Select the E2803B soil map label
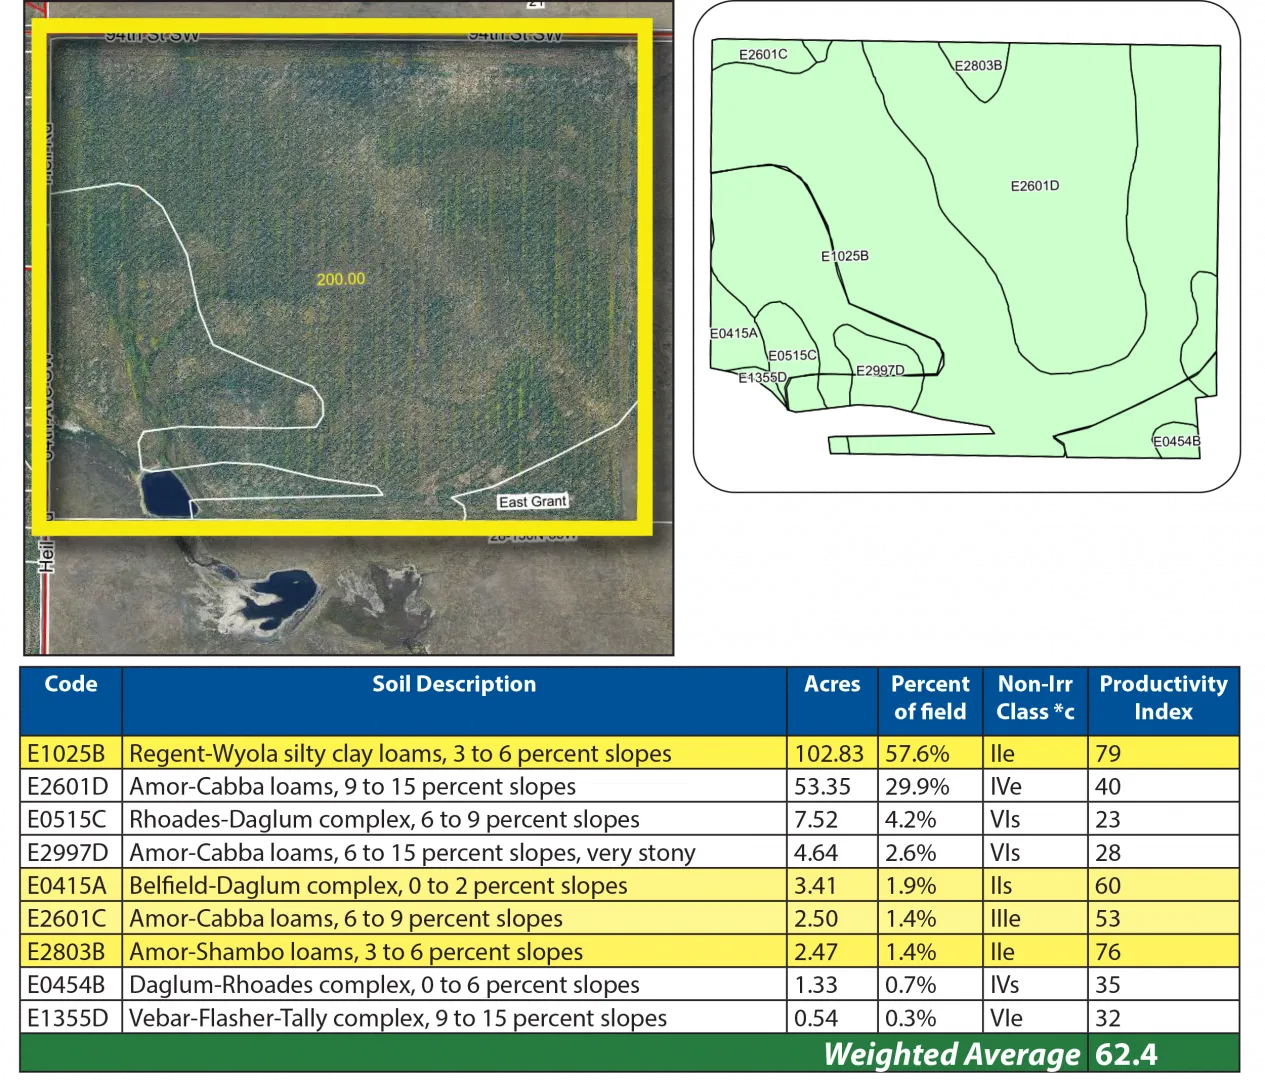The image size is (1265, 1080). click(x=977, y=66)
